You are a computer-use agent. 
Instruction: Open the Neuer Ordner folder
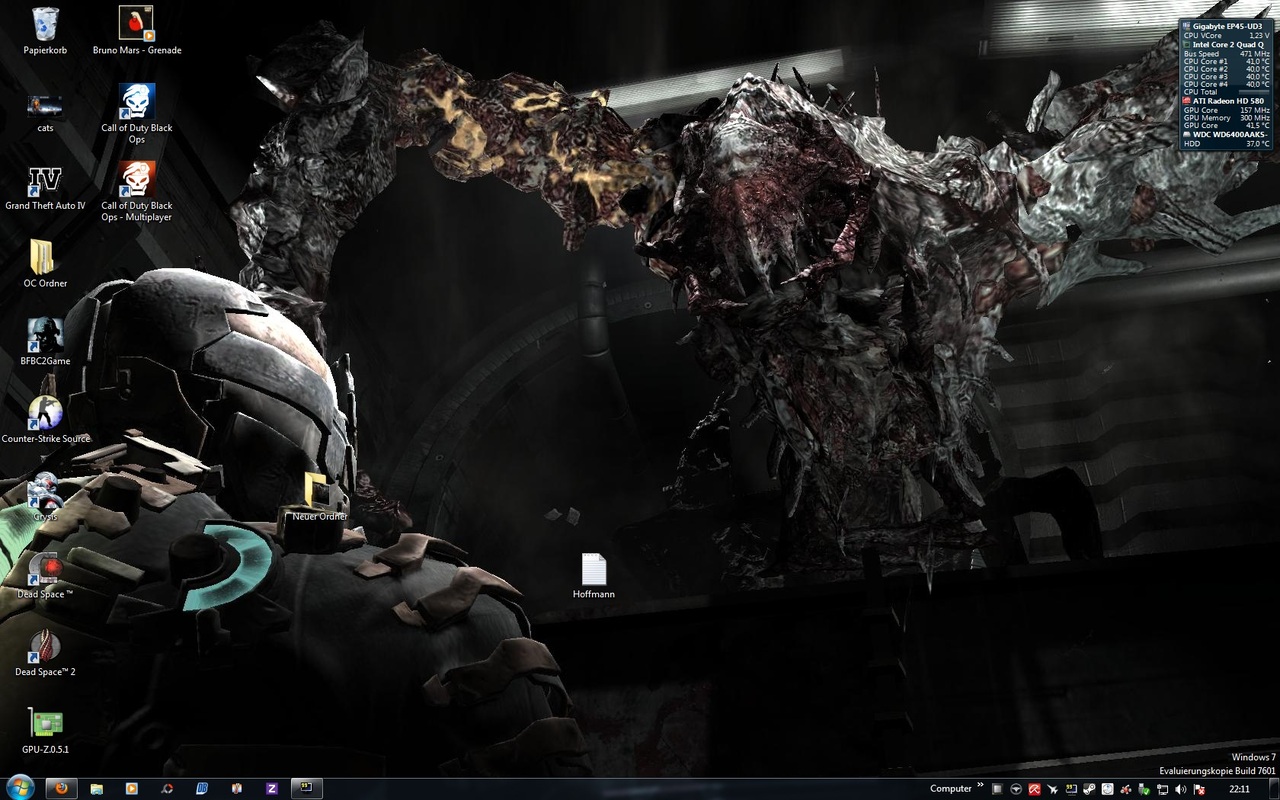pyautogui.click(x=319, y=497)
